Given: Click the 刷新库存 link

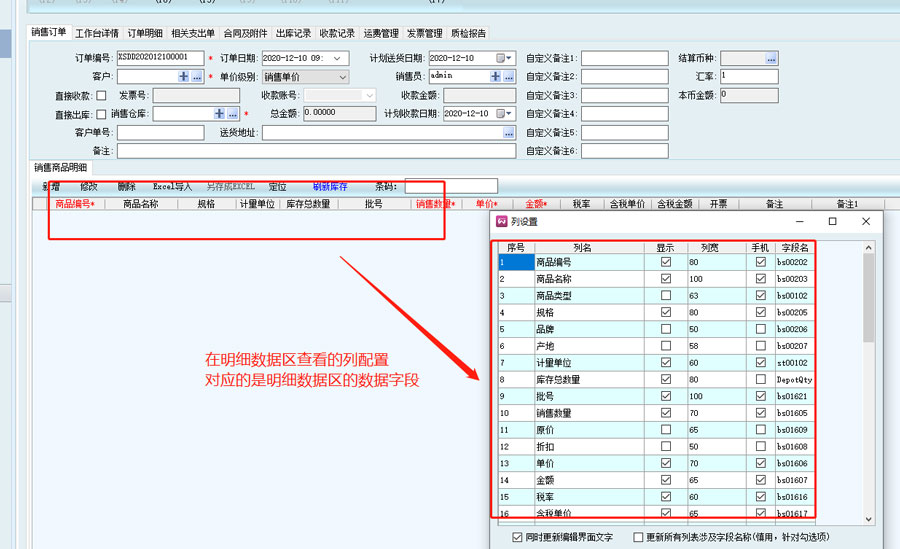Looking at the screenshot, I should (330, 187).
